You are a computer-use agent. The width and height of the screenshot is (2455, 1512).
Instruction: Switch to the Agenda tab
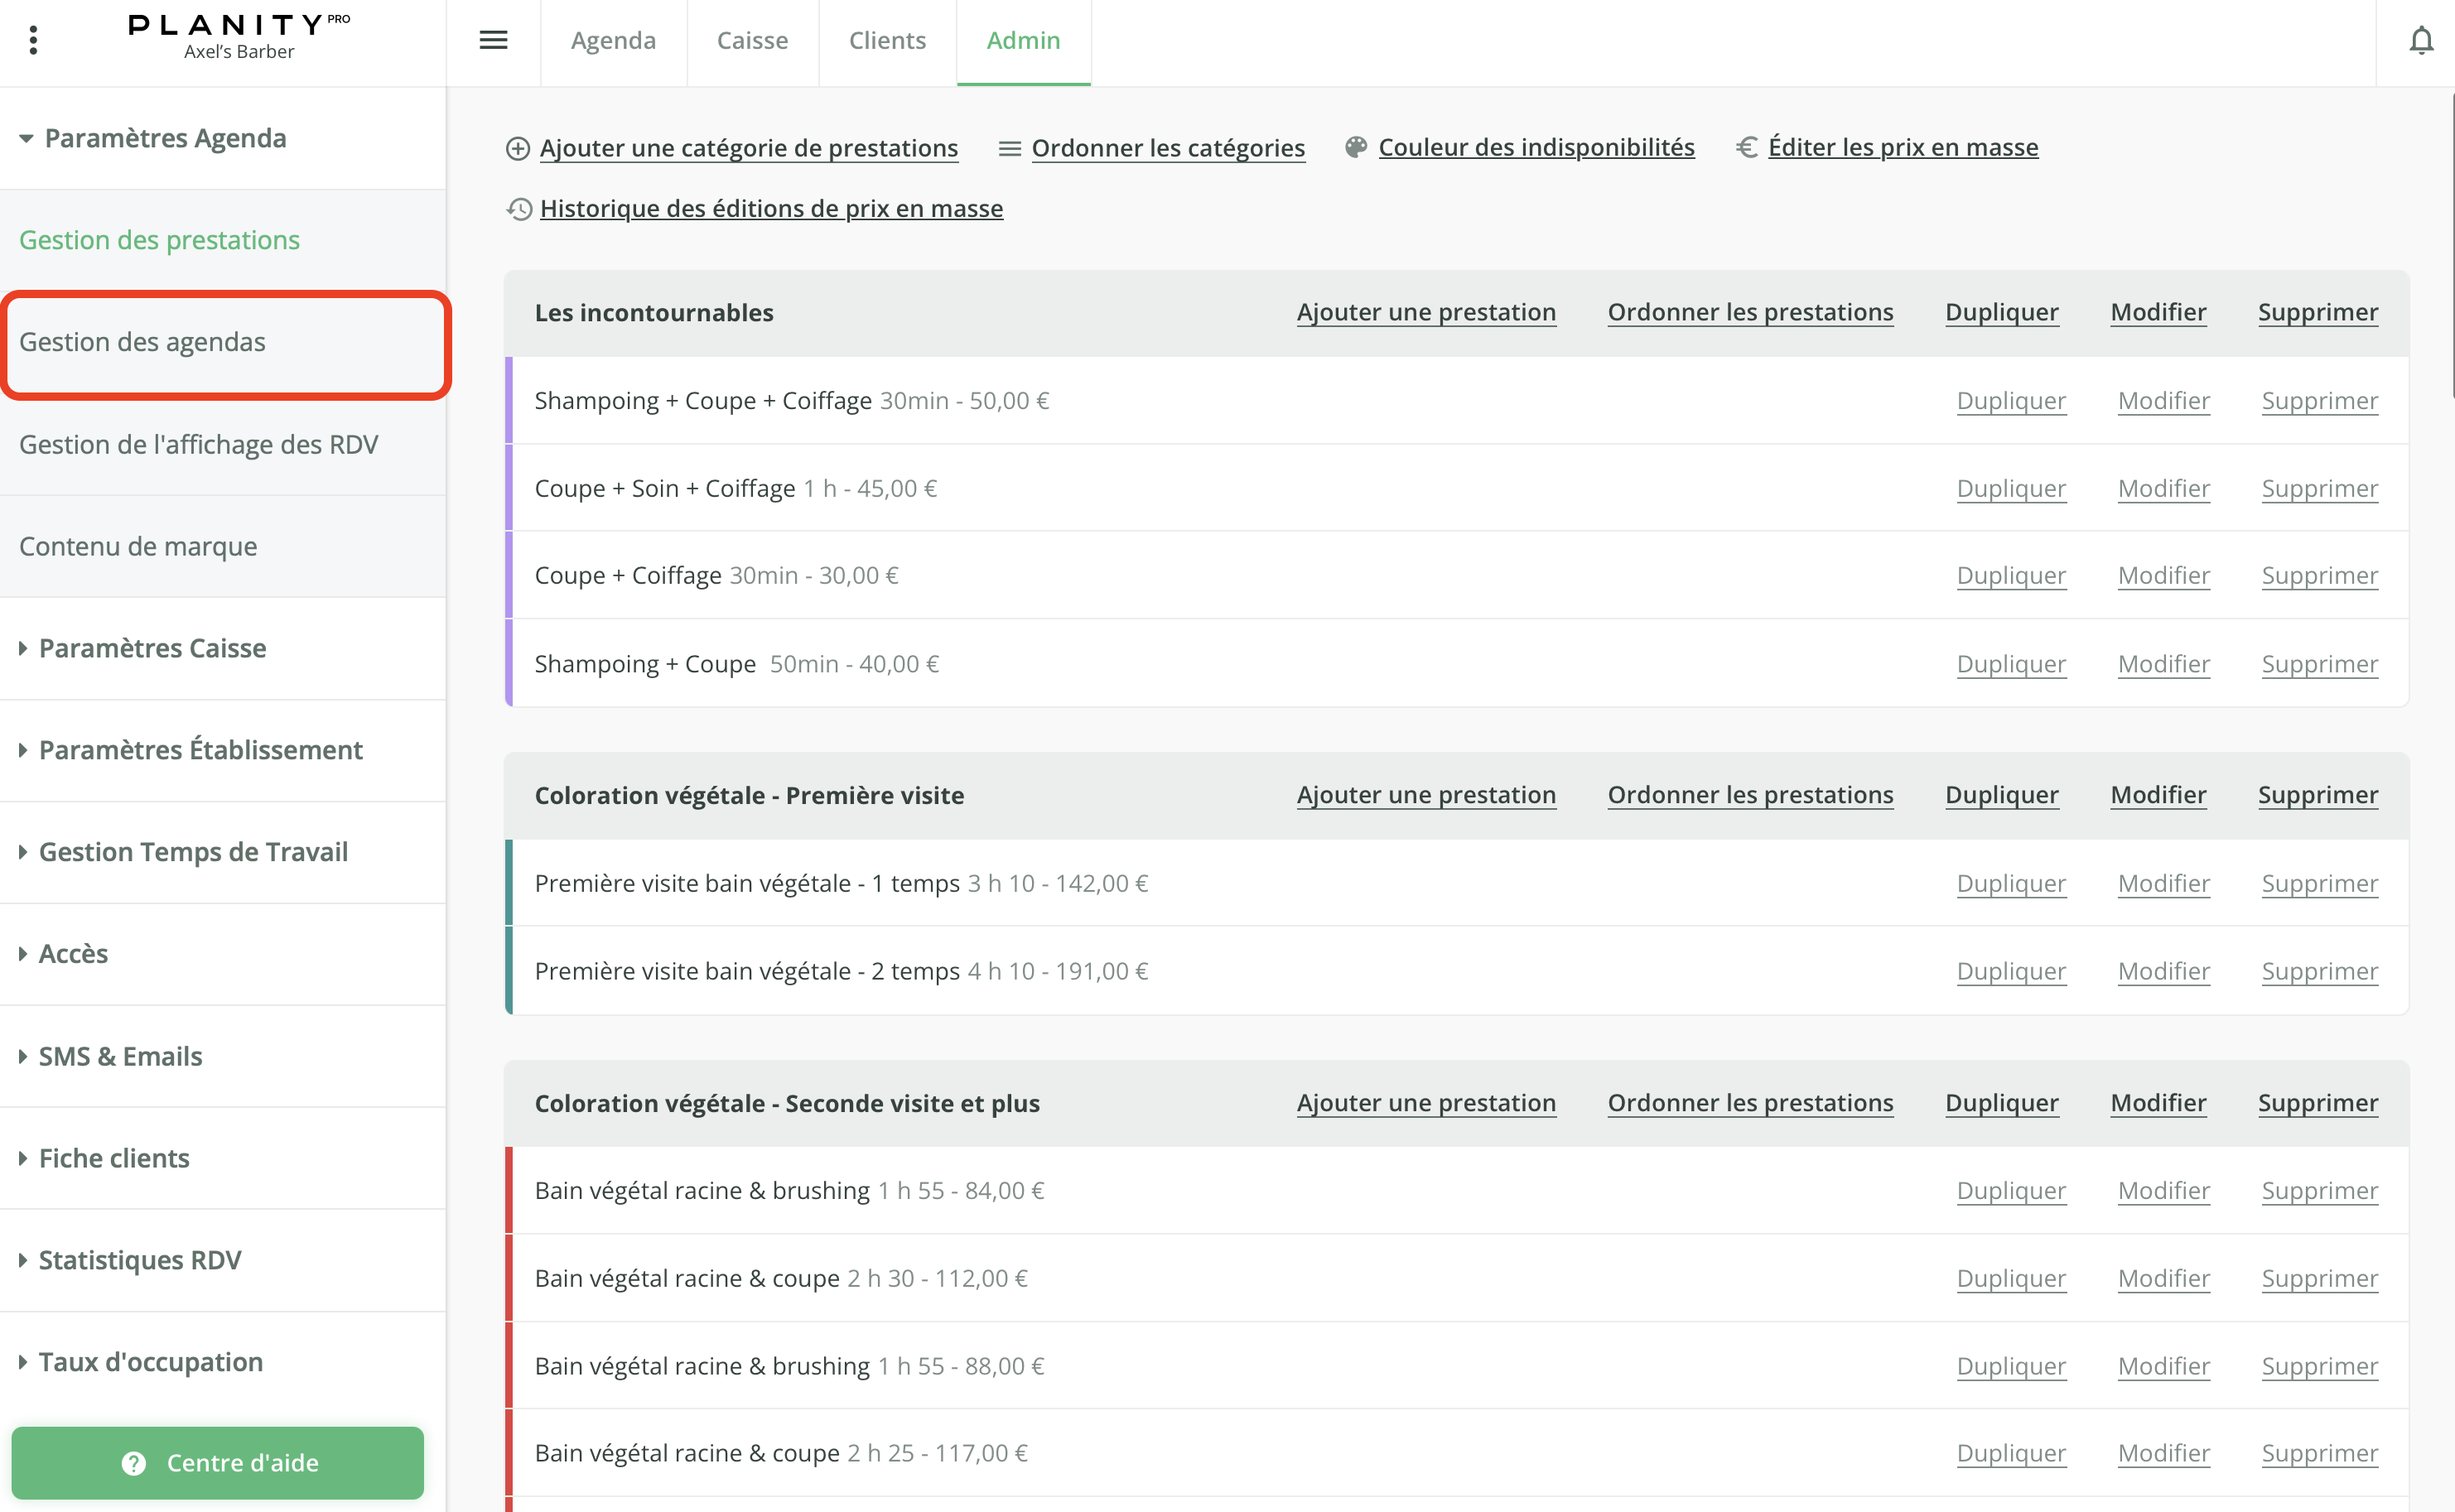[613, 40]
